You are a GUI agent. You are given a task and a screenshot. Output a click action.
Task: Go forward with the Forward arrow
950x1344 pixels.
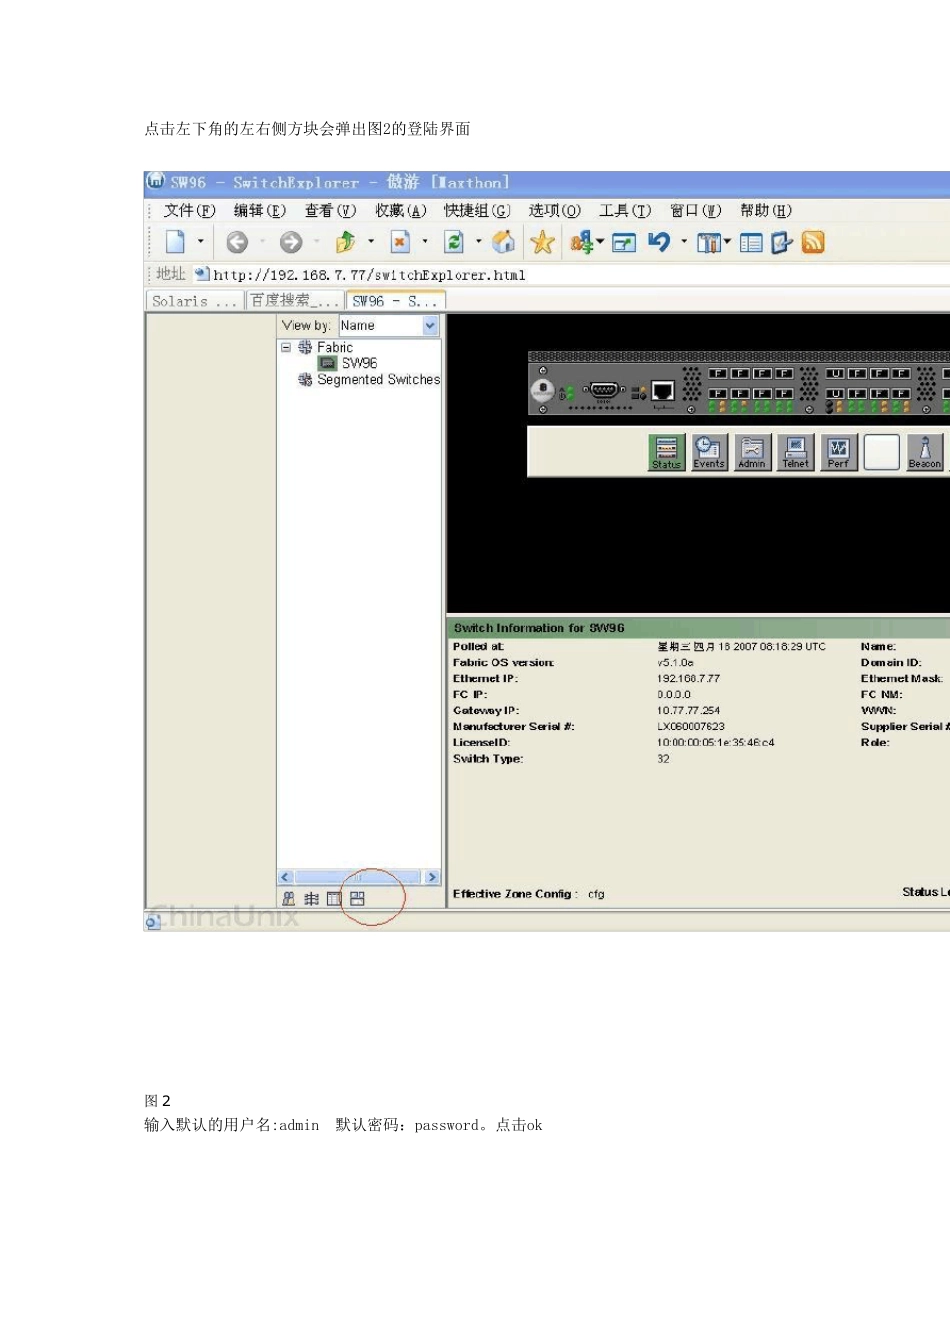click(x=291, y=242)
